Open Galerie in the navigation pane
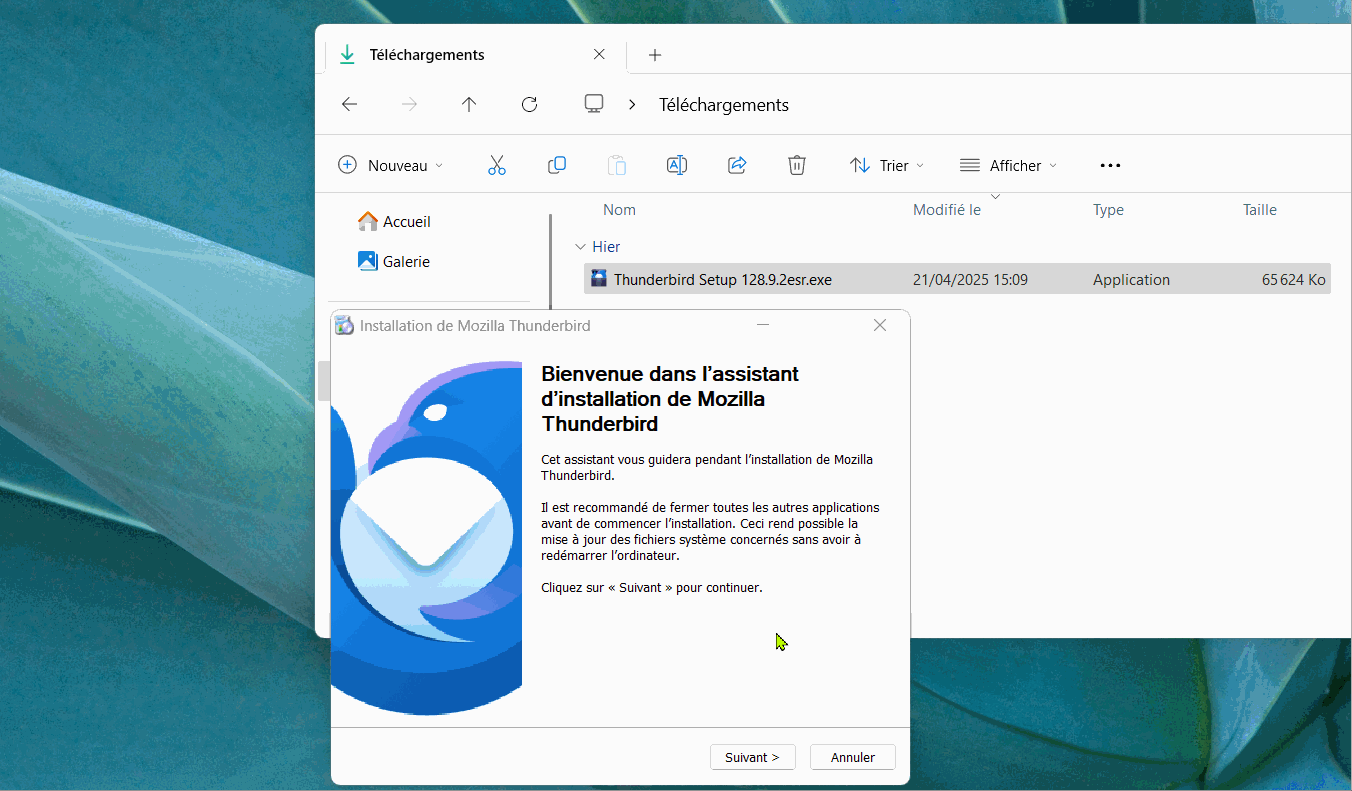The image size is (1352, 791). pyautogui.click(x=394, y=262)
